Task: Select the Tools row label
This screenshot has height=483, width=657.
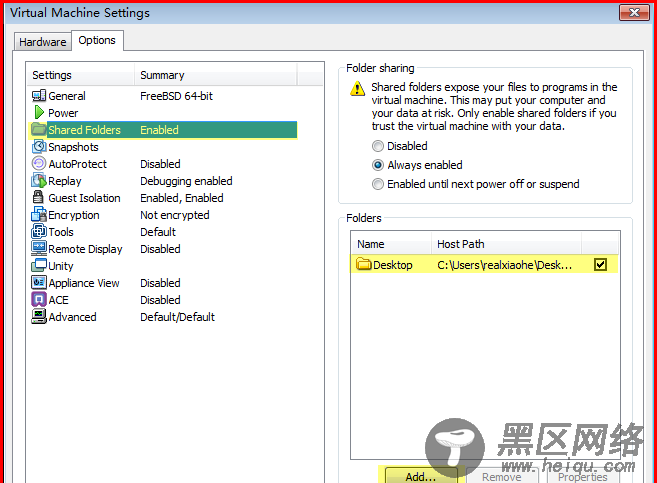Action: click(x=61, y=232)
